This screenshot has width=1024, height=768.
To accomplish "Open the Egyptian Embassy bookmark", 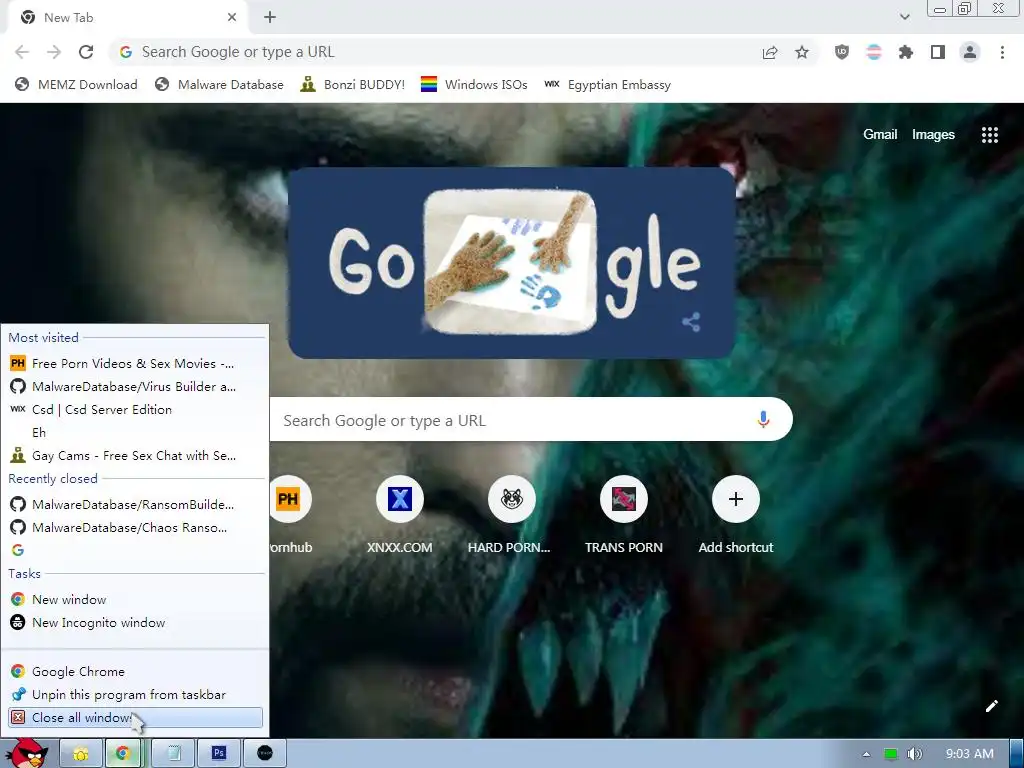I will tap(607, 85).
